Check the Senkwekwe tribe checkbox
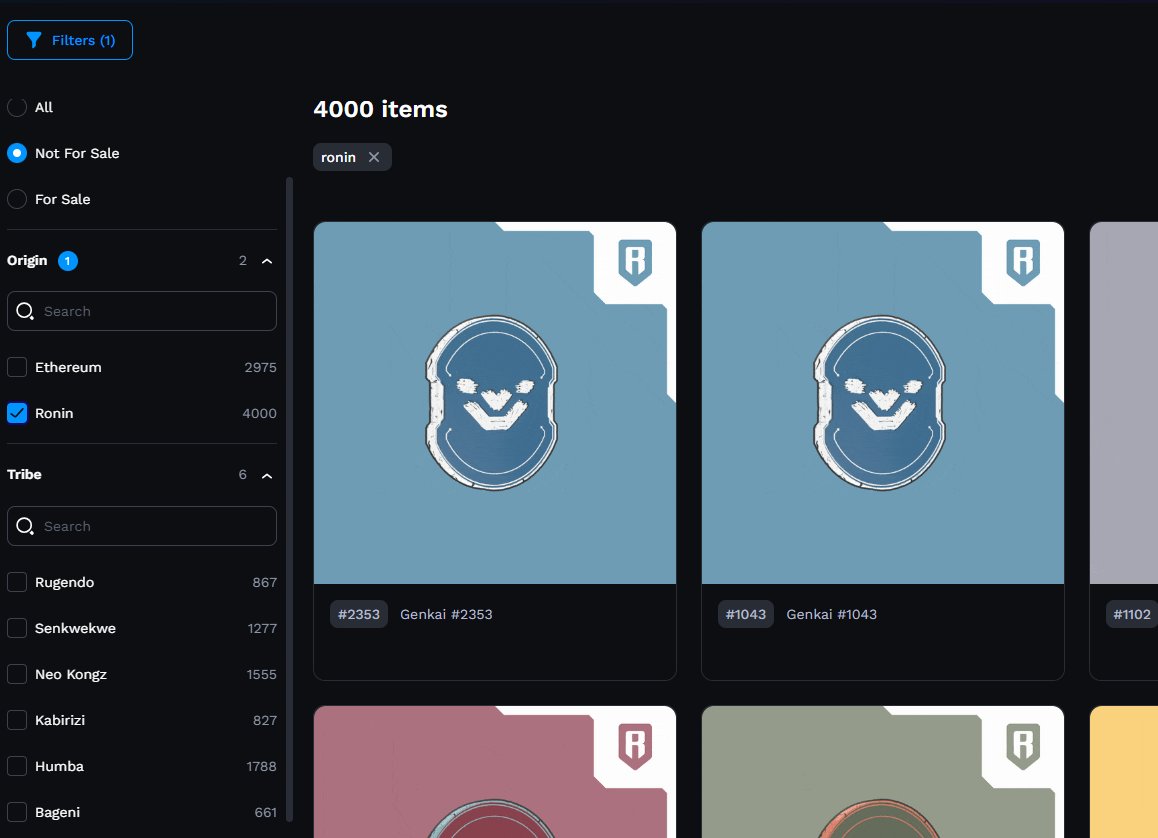 (17, 628)
